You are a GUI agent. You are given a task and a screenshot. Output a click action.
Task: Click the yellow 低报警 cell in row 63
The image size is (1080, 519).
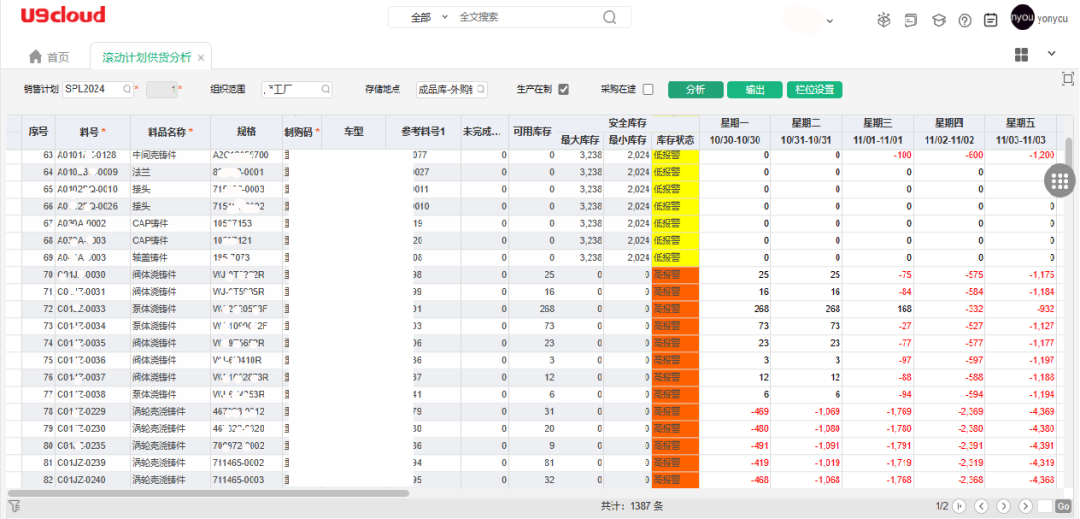(676, 155)
